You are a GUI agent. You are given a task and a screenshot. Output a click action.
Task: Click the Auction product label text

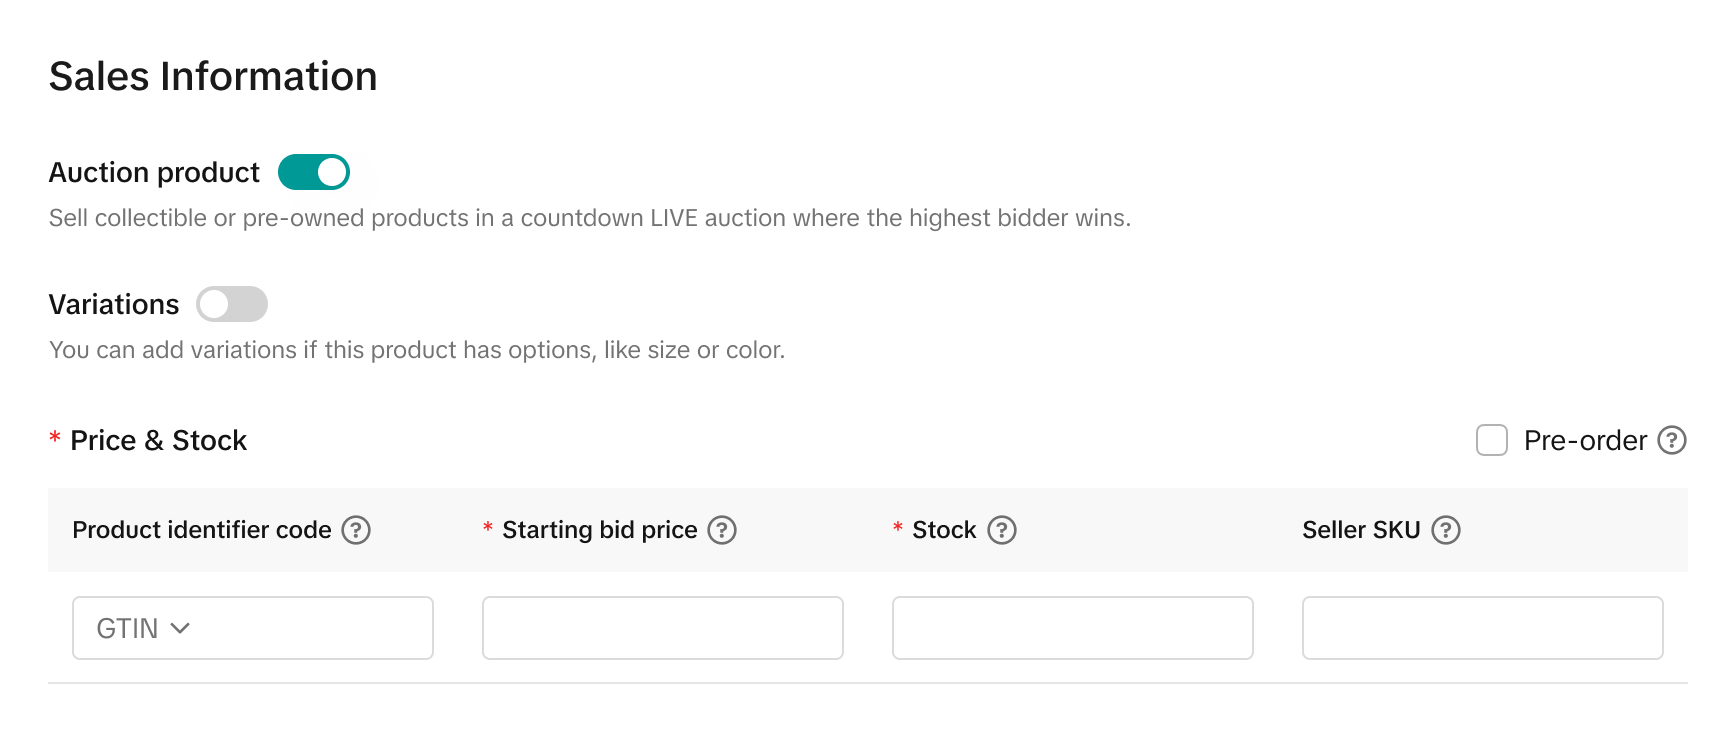(x=154, y=173)
